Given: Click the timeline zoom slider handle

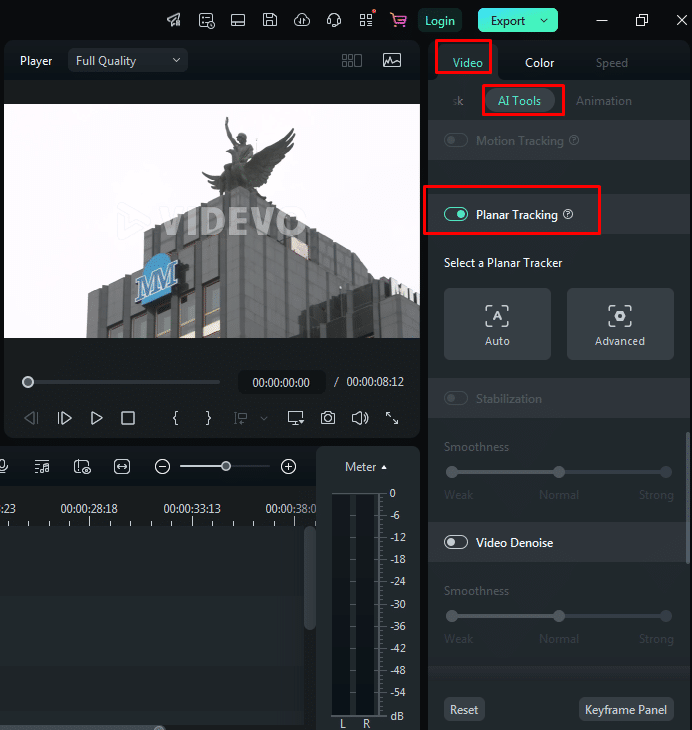Looking at the screenshot, I should pyautogui.click(x=226, y=466).
